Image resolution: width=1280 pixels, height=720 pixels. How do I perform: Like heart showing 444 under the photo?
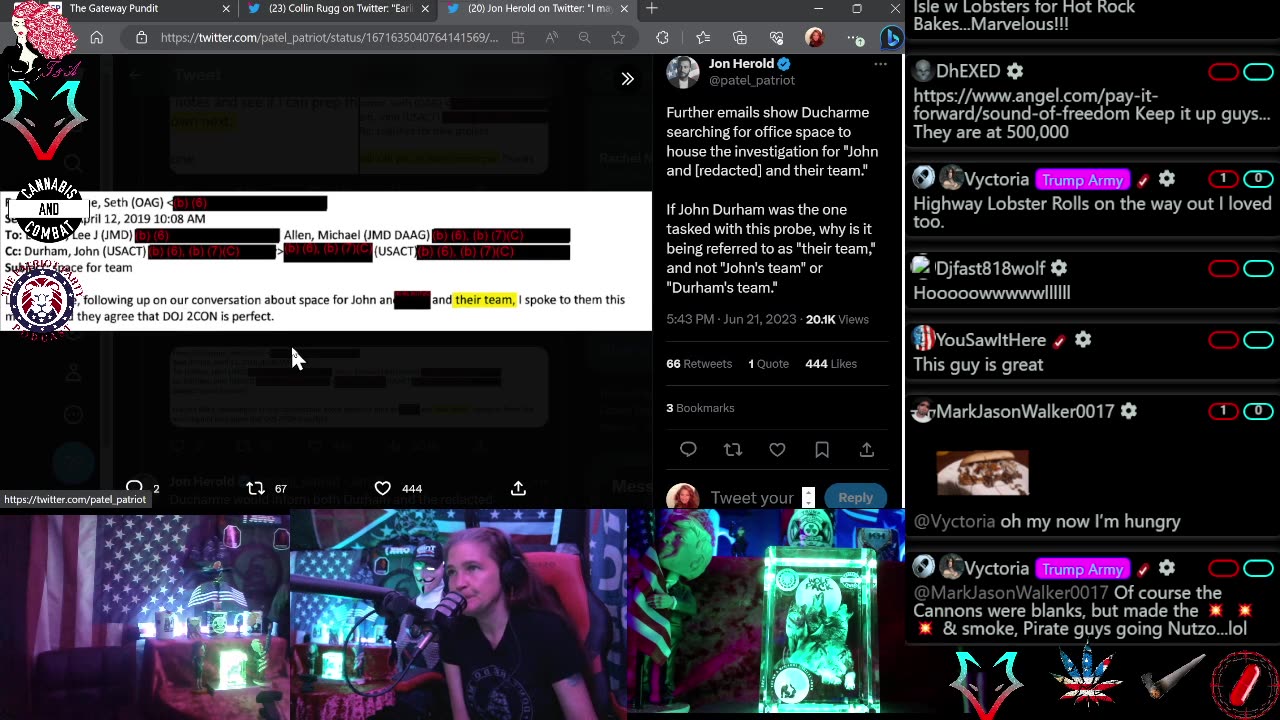[382, 488]
